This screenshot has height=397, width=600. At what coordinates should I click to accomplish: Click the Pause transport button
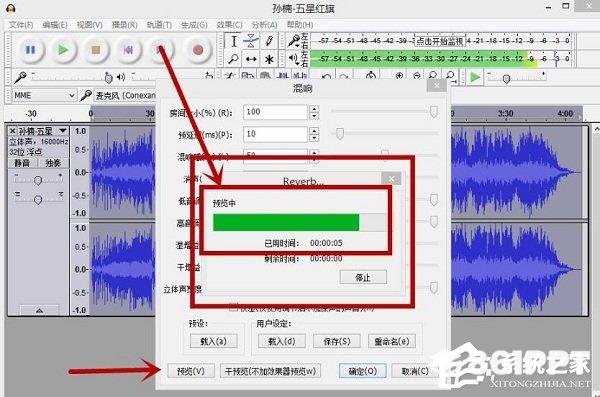pyautogui.click(x=30, y=50)
